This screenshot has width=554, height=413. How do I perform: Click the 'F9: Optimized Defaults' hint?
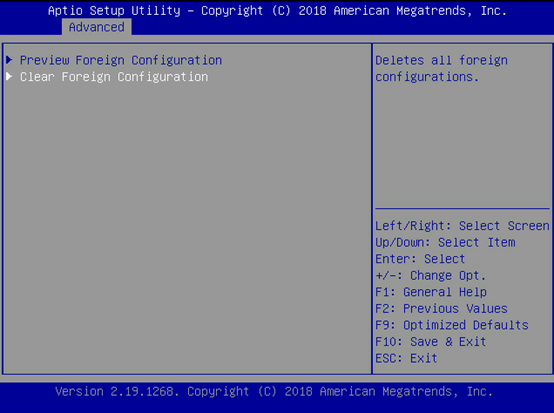pos(452,325)
